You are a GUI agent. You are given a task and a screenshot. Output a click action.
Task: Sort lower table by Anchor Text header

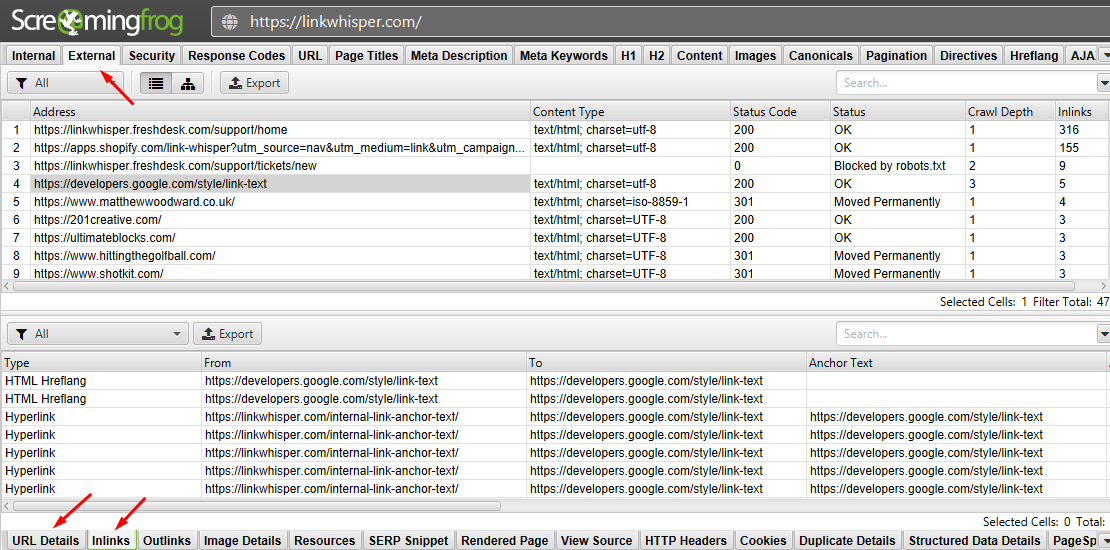click(x=956, y=362)
